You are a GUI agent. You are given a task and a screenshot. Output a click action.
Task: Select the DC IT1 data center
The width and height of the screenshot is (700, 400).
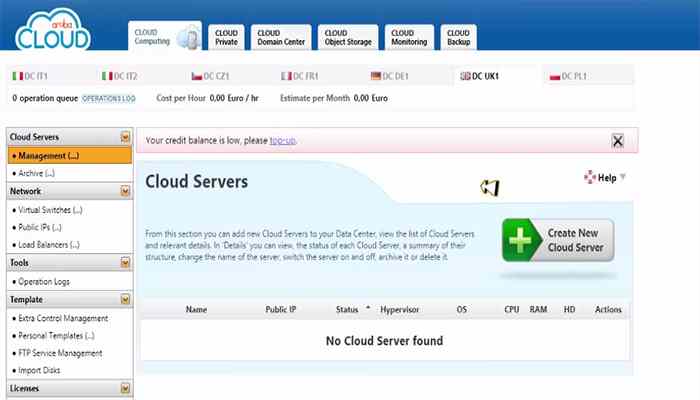[x=30, y=76]
